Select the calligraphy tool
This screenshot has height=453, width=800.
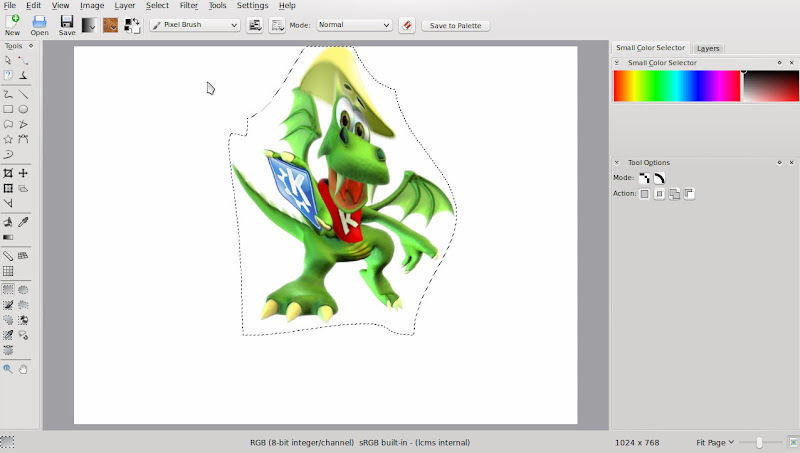23,75
